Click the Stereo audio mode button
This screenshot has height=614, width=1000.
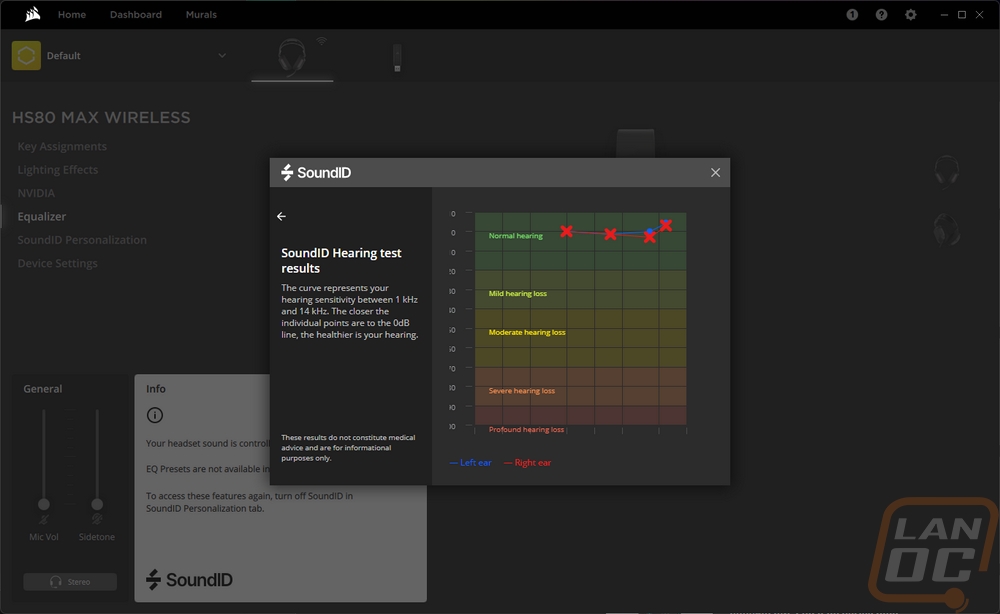click(70, 581)
